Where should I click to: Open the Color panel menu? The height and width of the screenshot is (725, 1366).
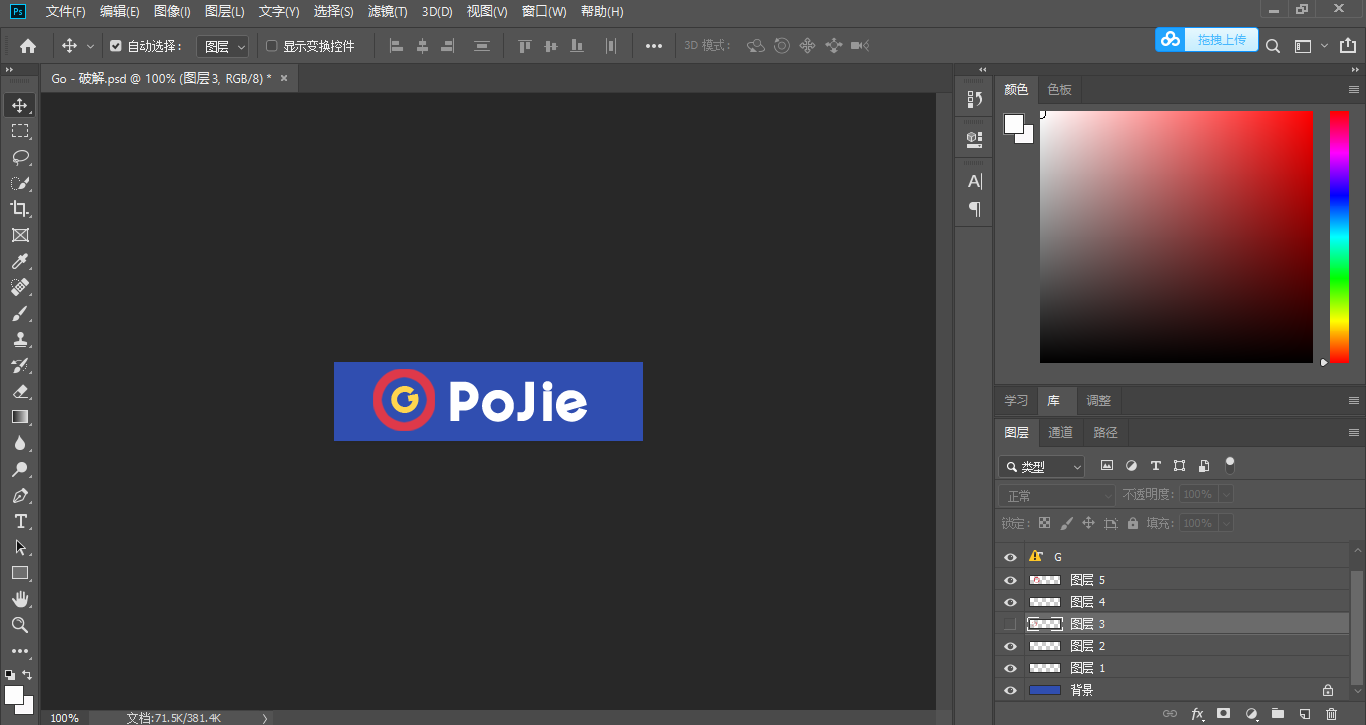coord(1354,90)
